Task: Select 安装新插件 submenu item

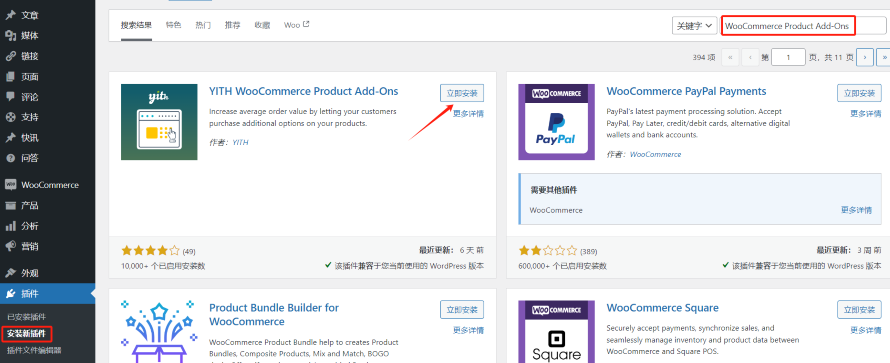Action: pyautogui.click(x=27, y=334)
